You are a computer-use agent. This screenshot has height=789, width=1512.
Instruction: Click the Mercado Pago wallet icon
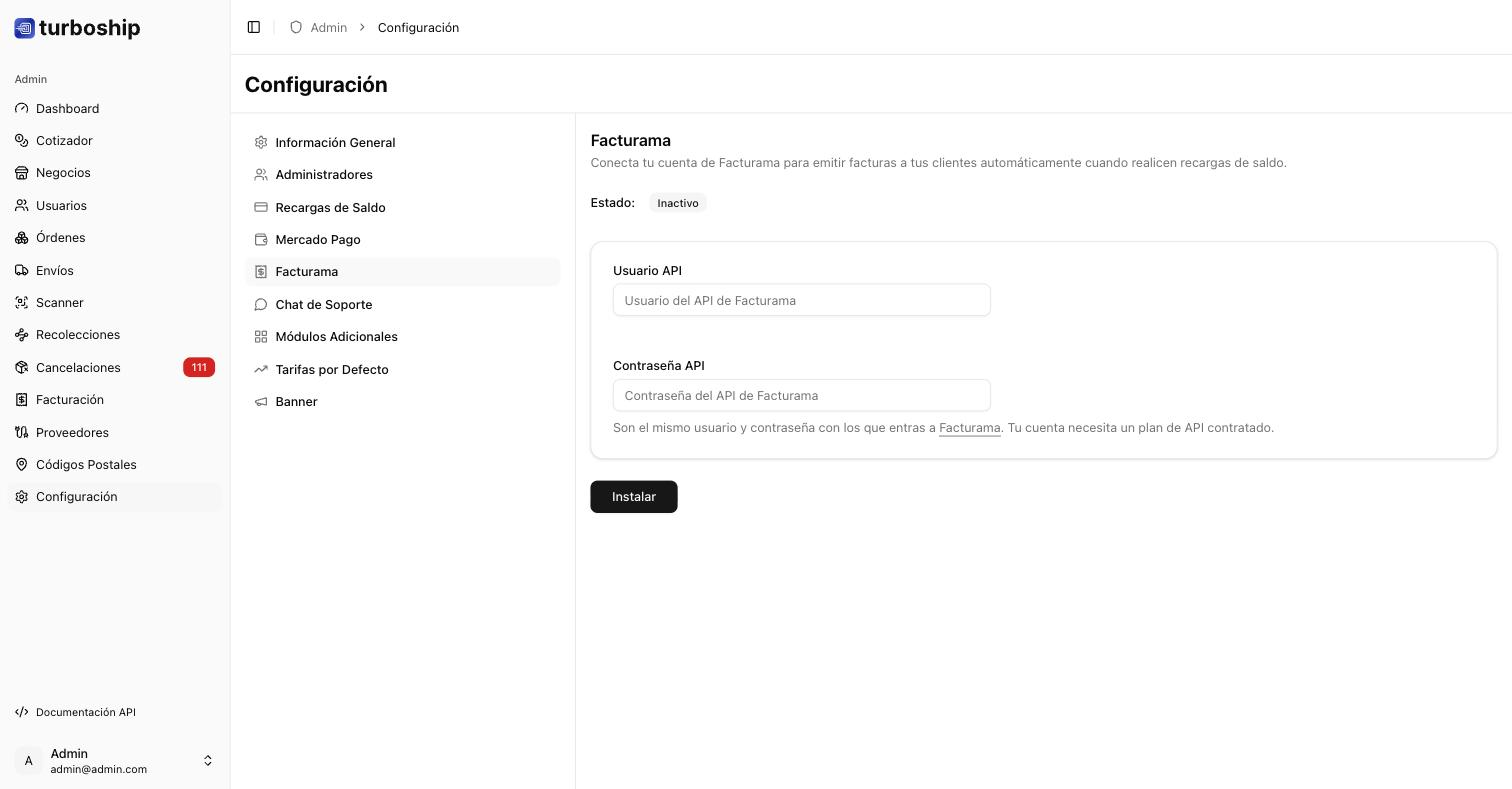pyautogui.click(x=261, y=239)
